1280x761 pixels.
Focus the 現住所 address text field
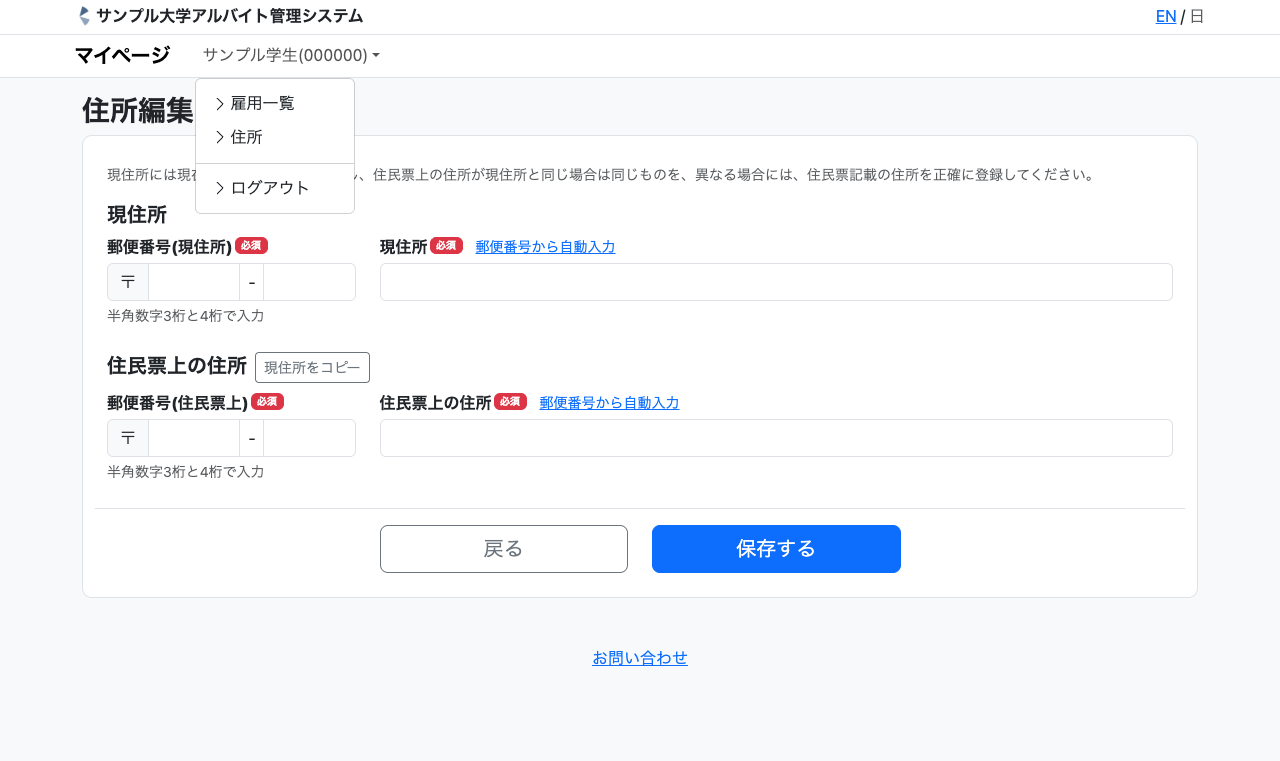[x=776, y=282]
